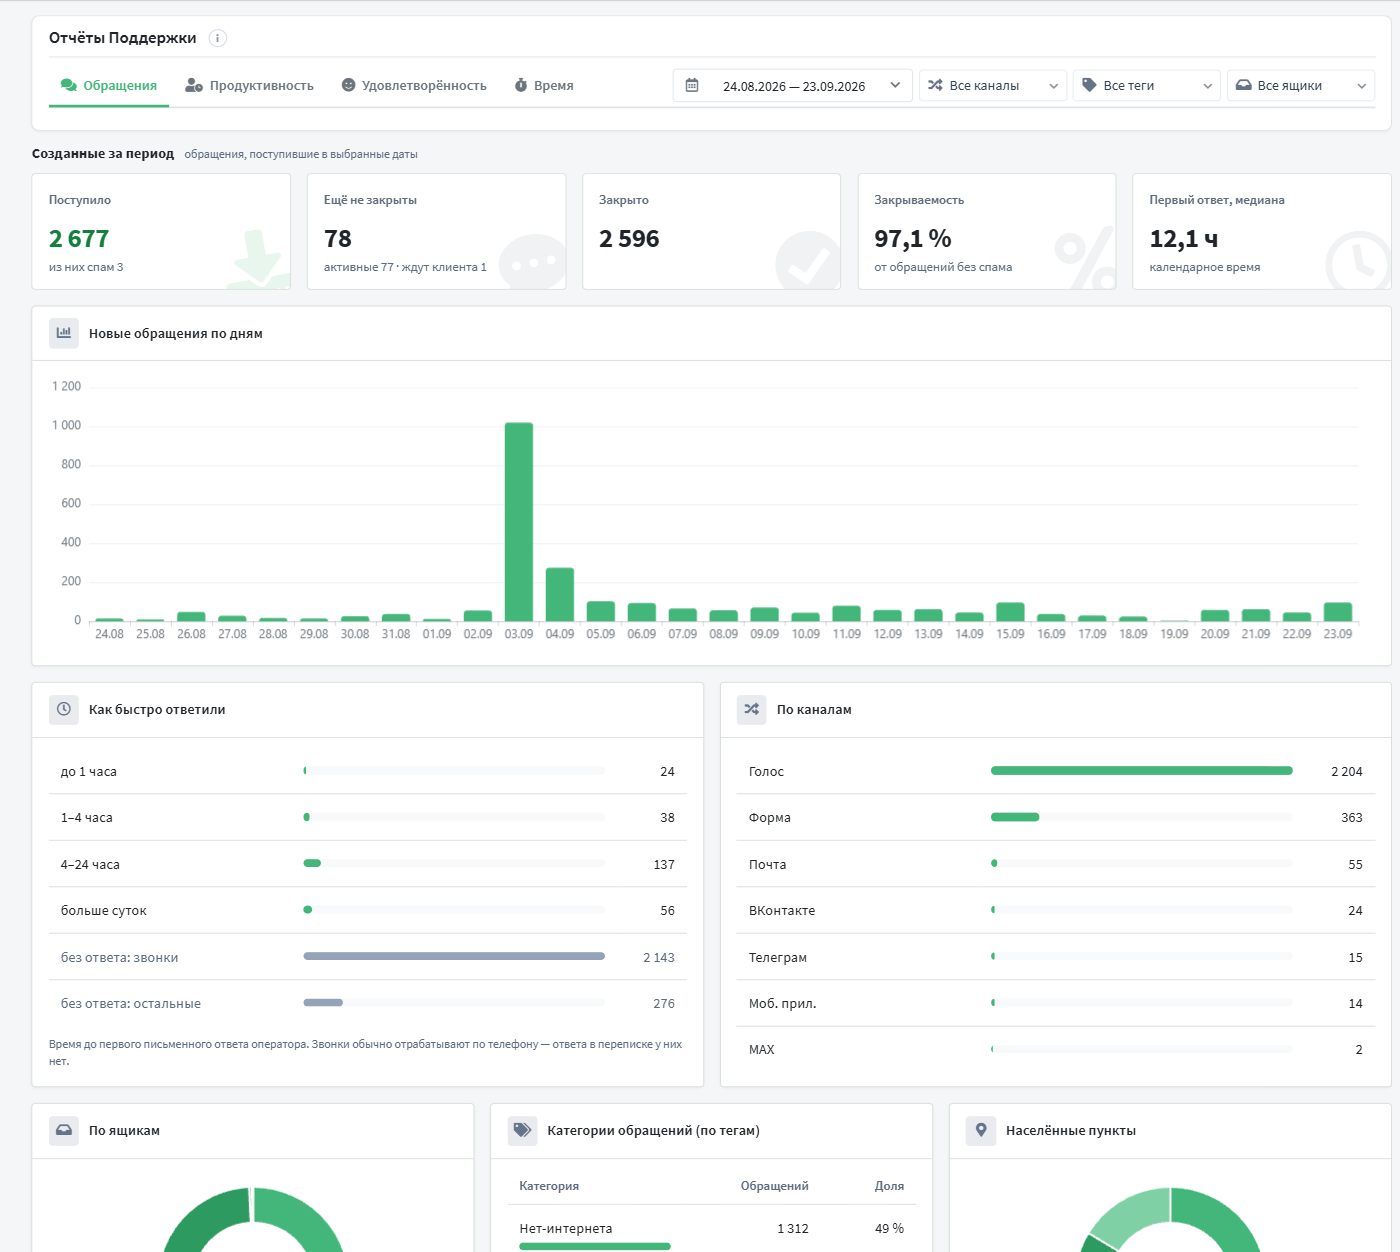
Task: Click the shuffle icon beside По каналам heading
Action: point(752,709)
